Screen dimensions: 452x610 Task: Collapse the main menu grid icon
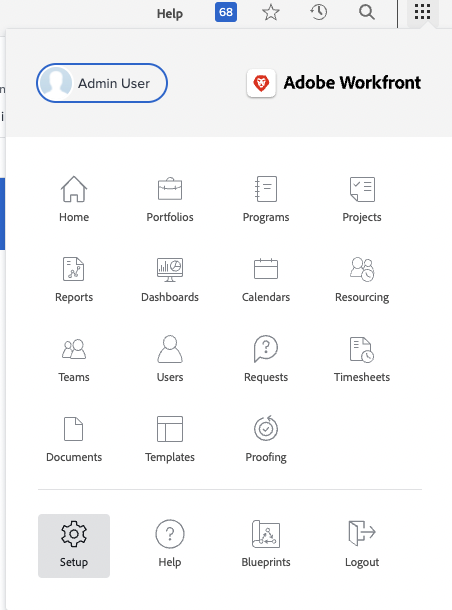(x=422, y=12)
